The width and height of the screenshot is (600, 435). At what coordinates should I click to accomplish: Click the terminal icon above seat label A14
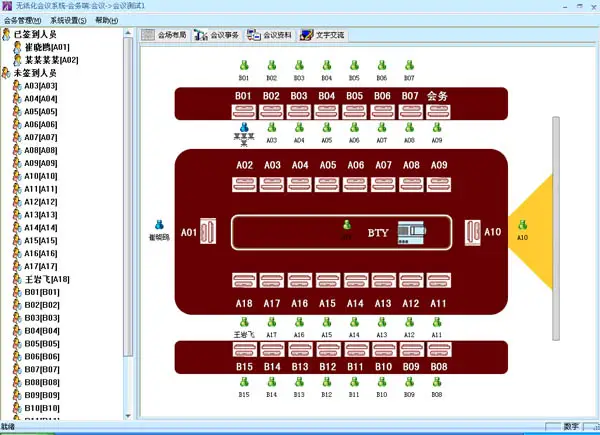click(355, 280)
